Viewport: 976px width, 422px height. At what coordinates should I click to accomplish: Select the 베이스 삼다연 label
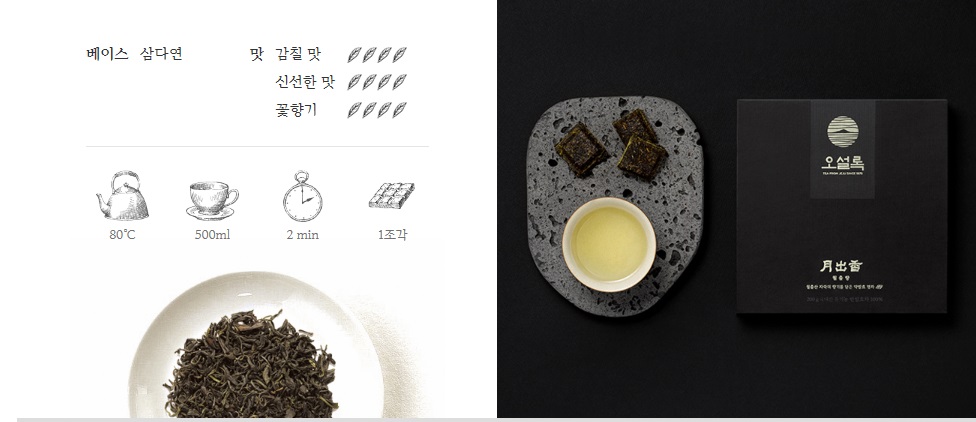[x=134, y=54]
